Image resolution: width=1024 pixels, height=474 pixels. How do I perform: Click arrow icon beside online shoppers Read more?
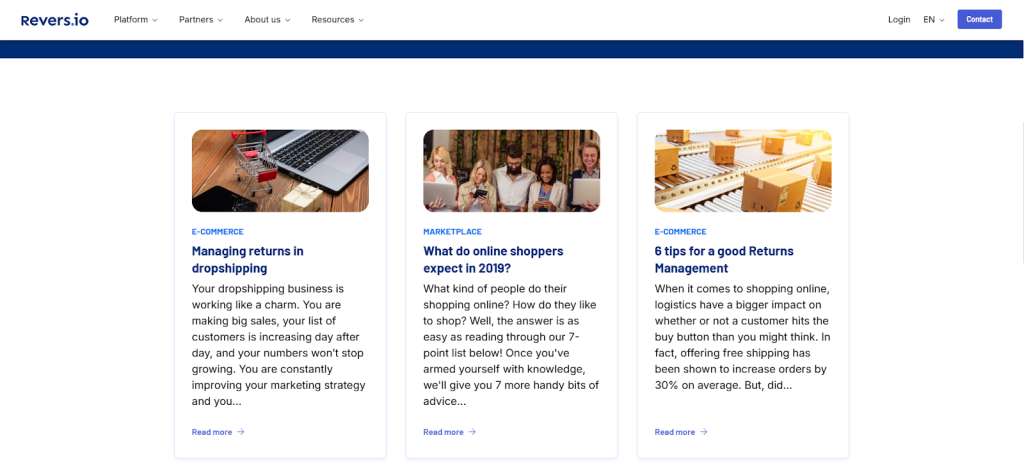click(x=472, y=432)
